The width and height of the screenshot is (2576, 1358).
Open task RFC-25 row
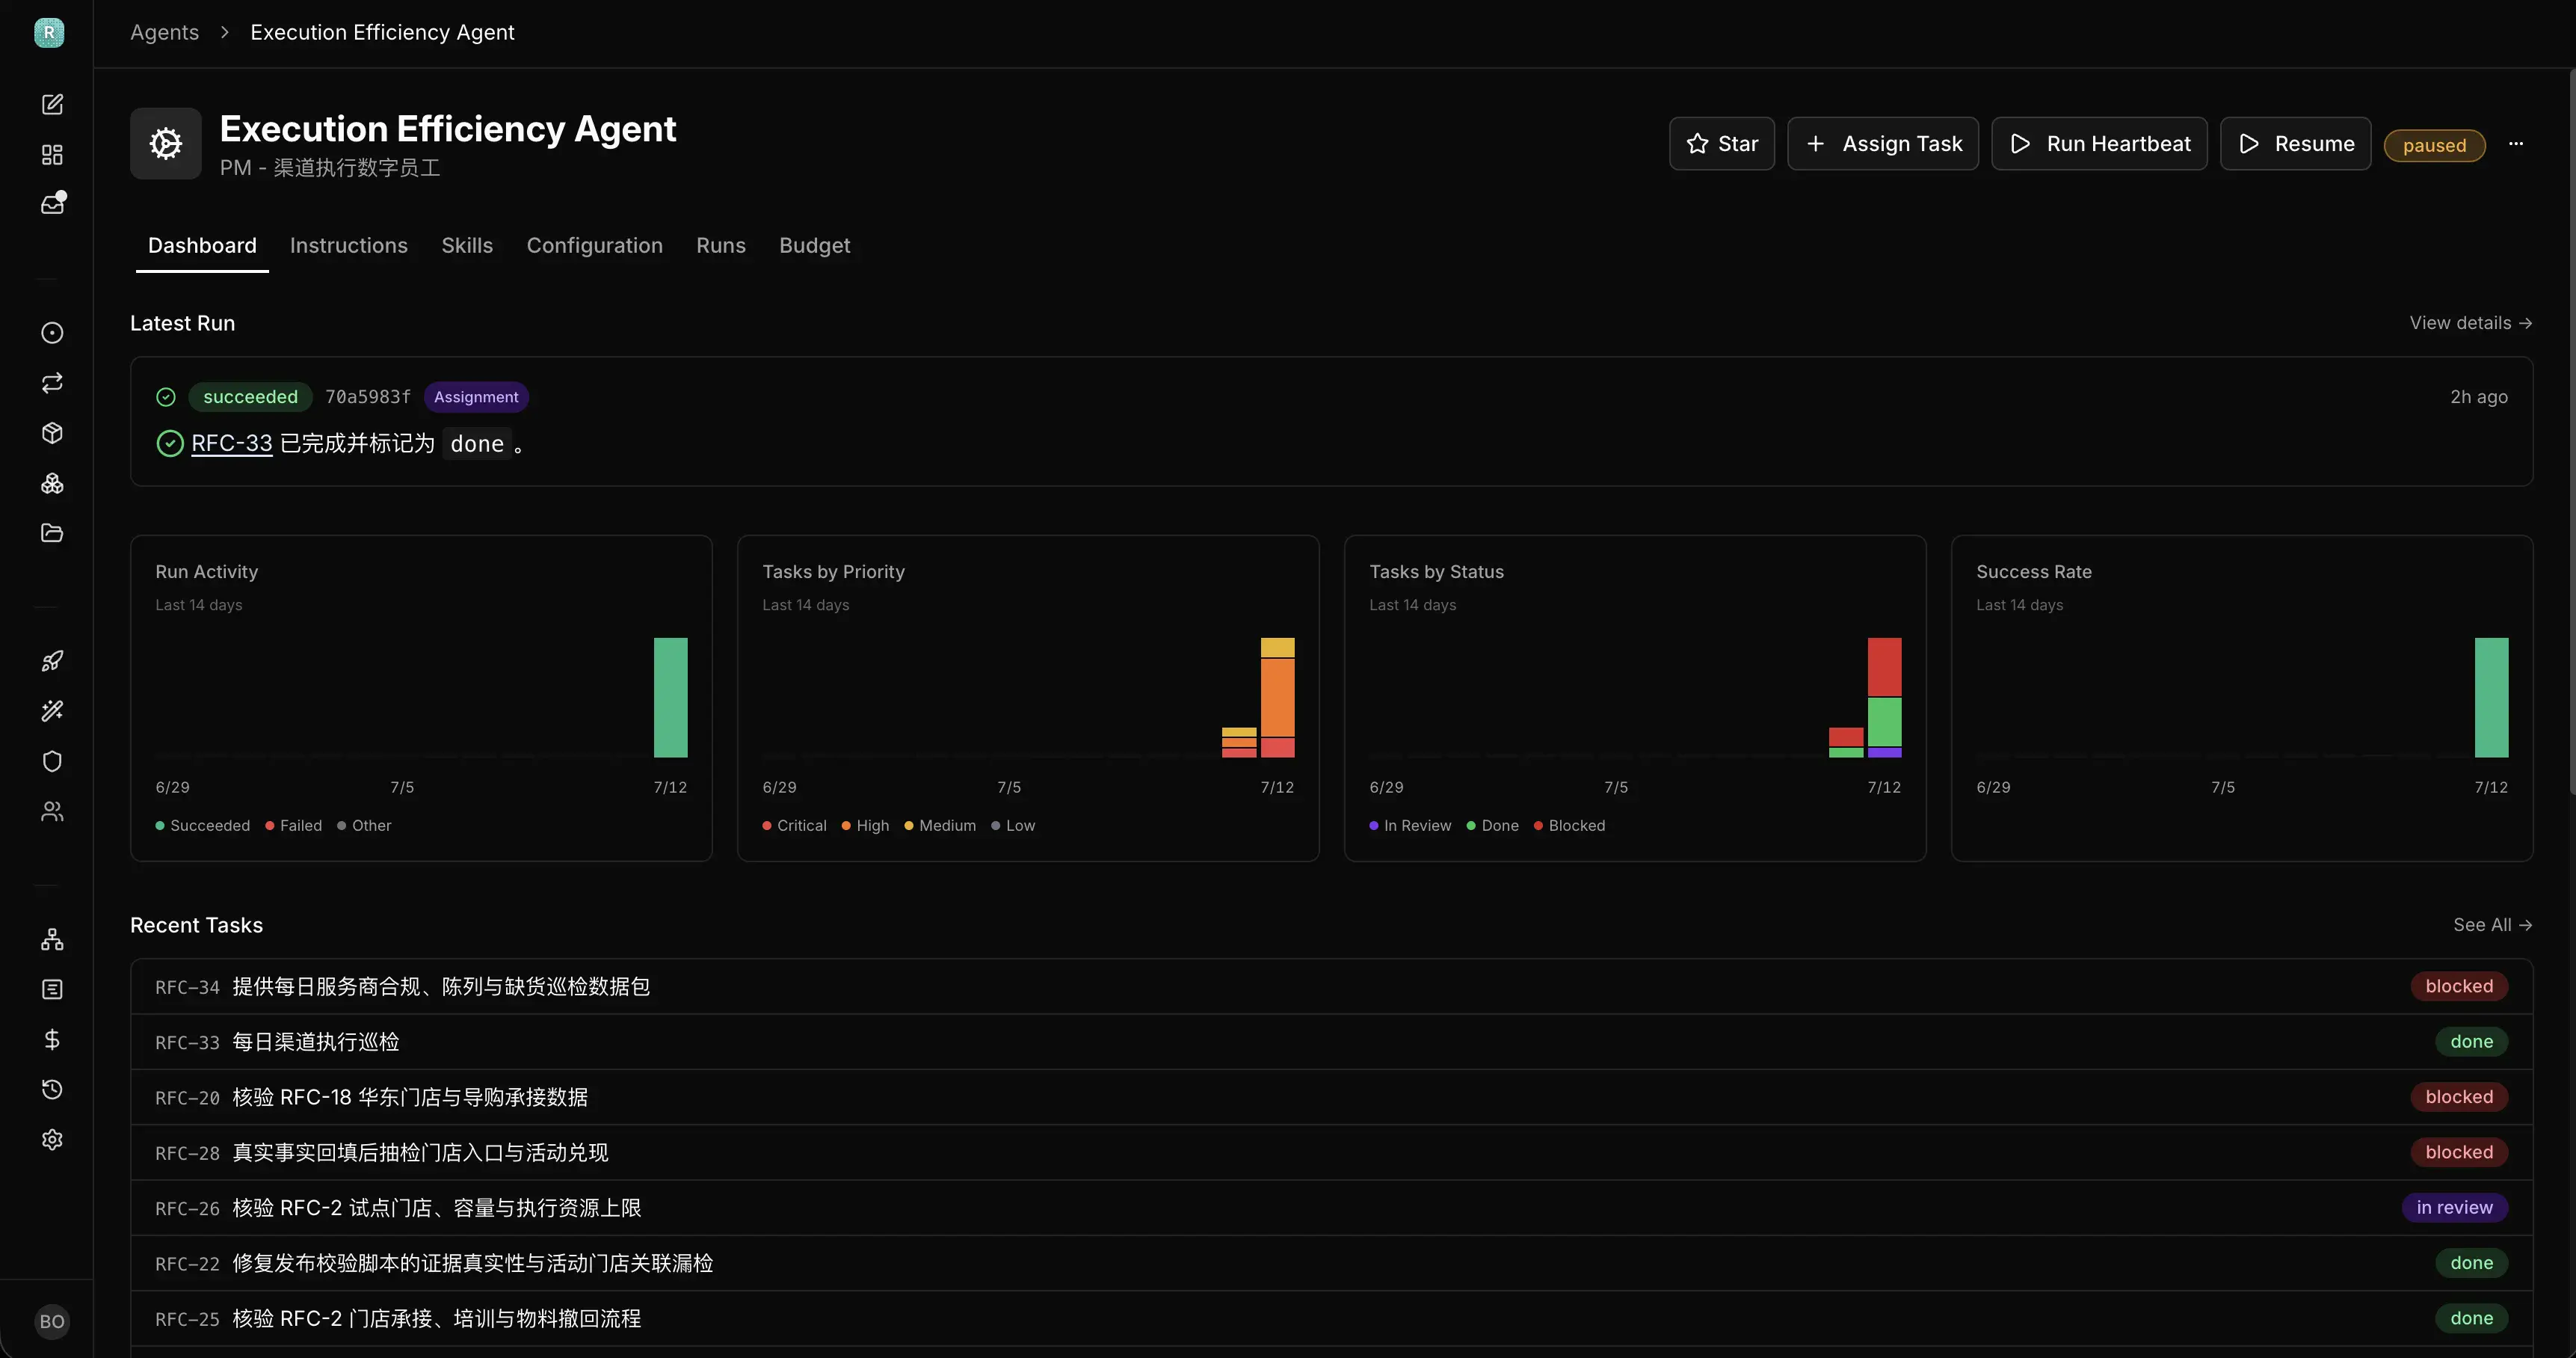click(x=1331, y=1318)
